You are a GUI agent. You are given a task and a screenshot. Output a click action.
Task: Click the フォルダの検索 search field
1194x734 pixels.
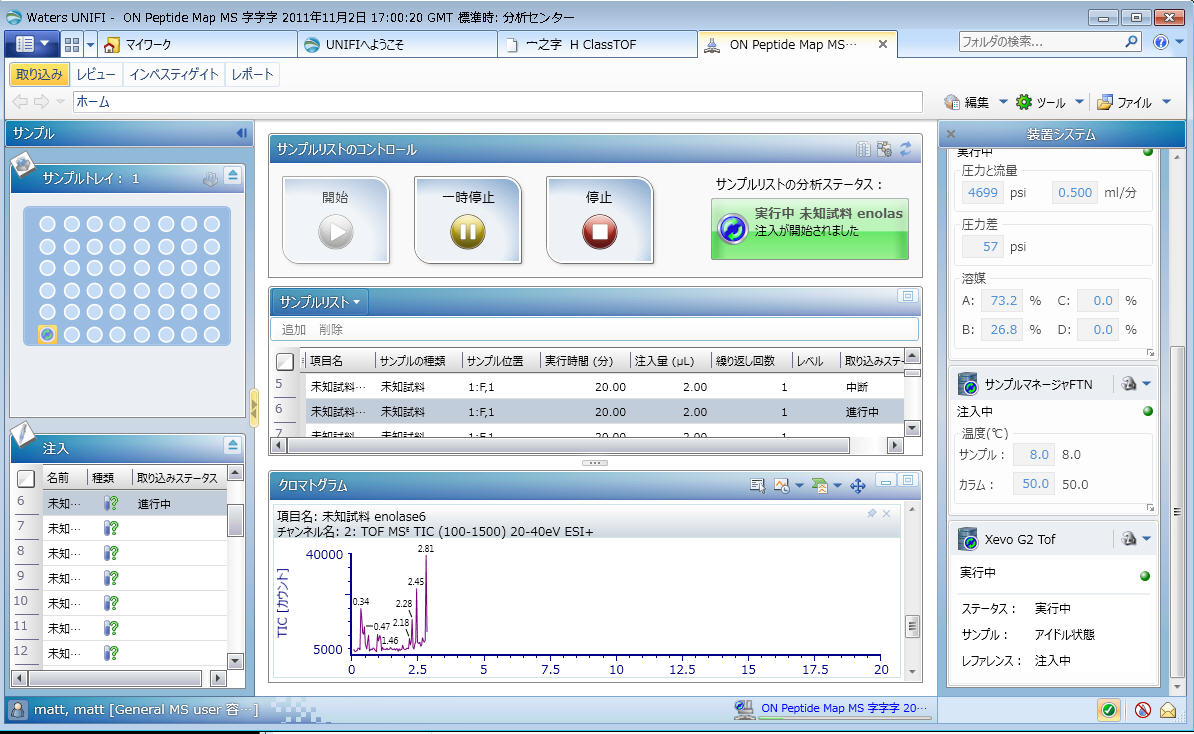[x=1041, y=42]
